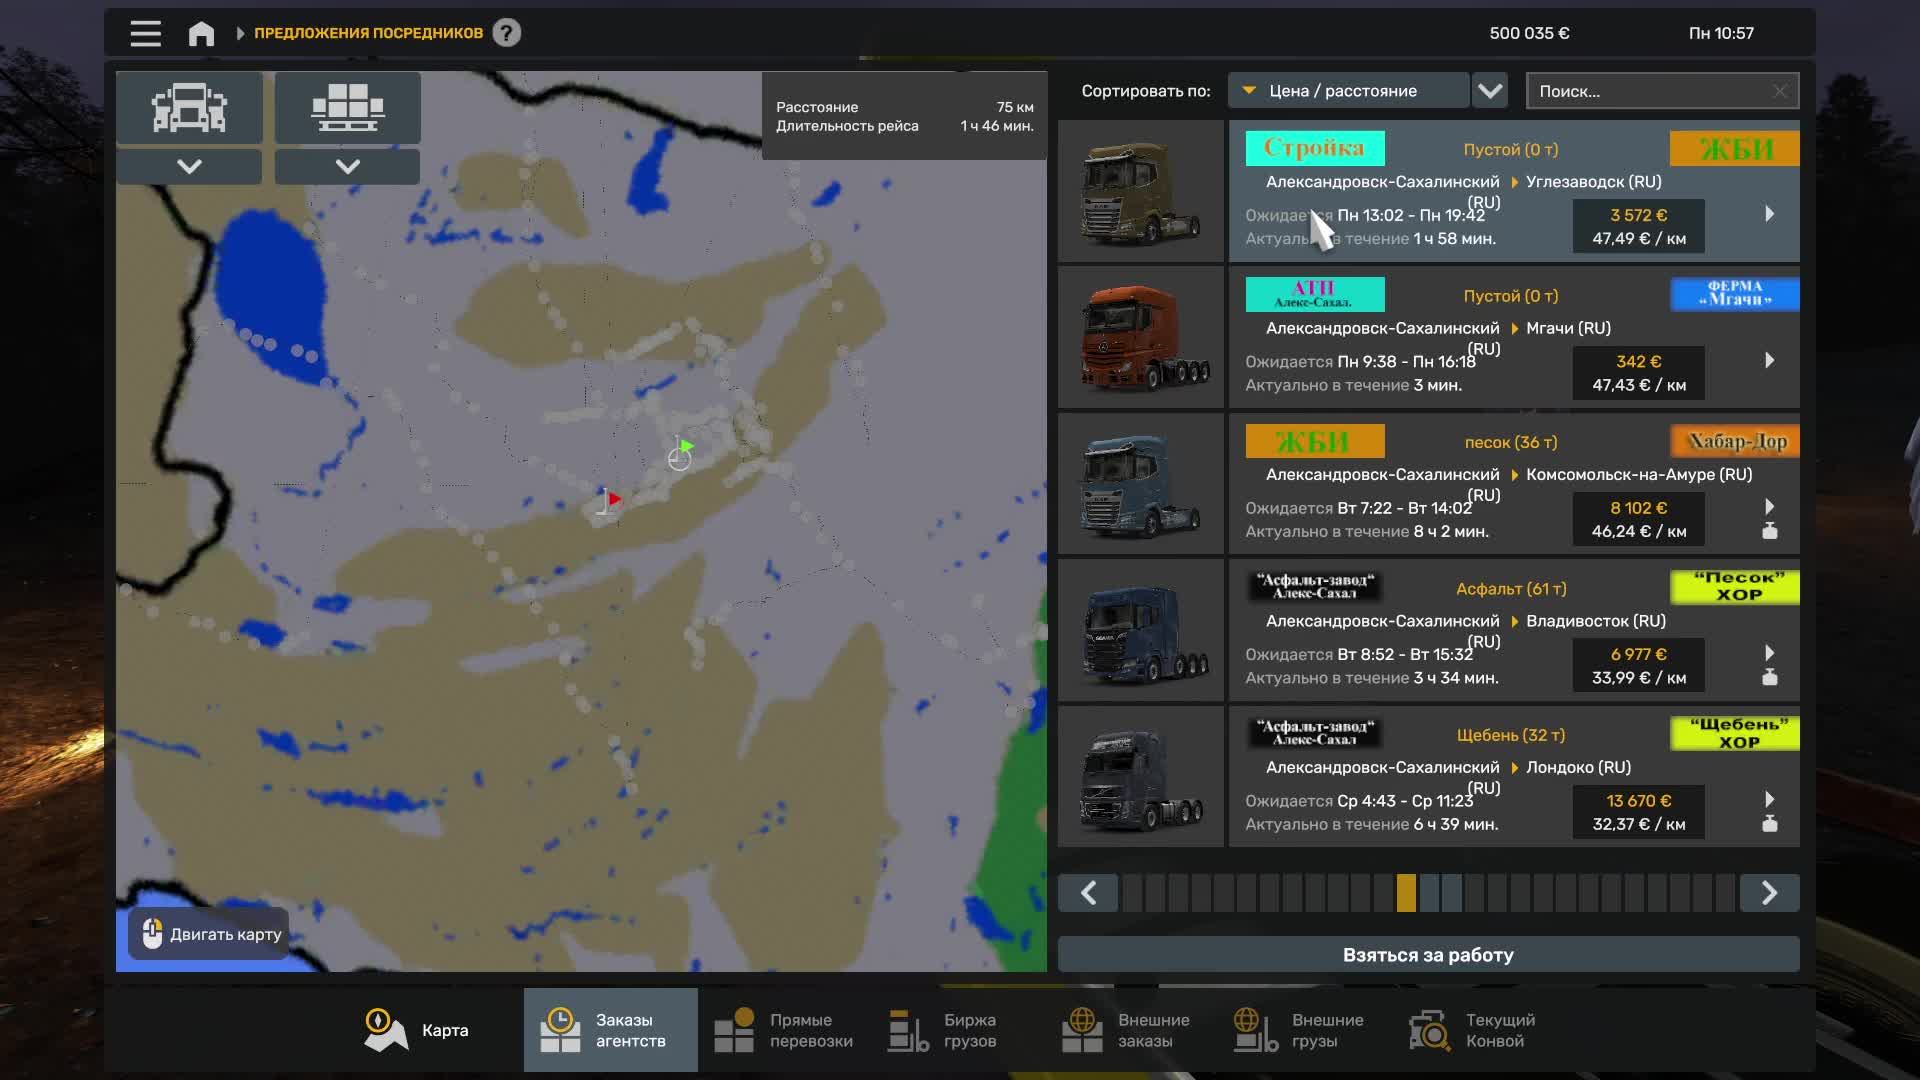The width and height of the screenshot is (1920, 1080).
Task: Expand details arrow for Владивосток job
Action: [1769, 653]
